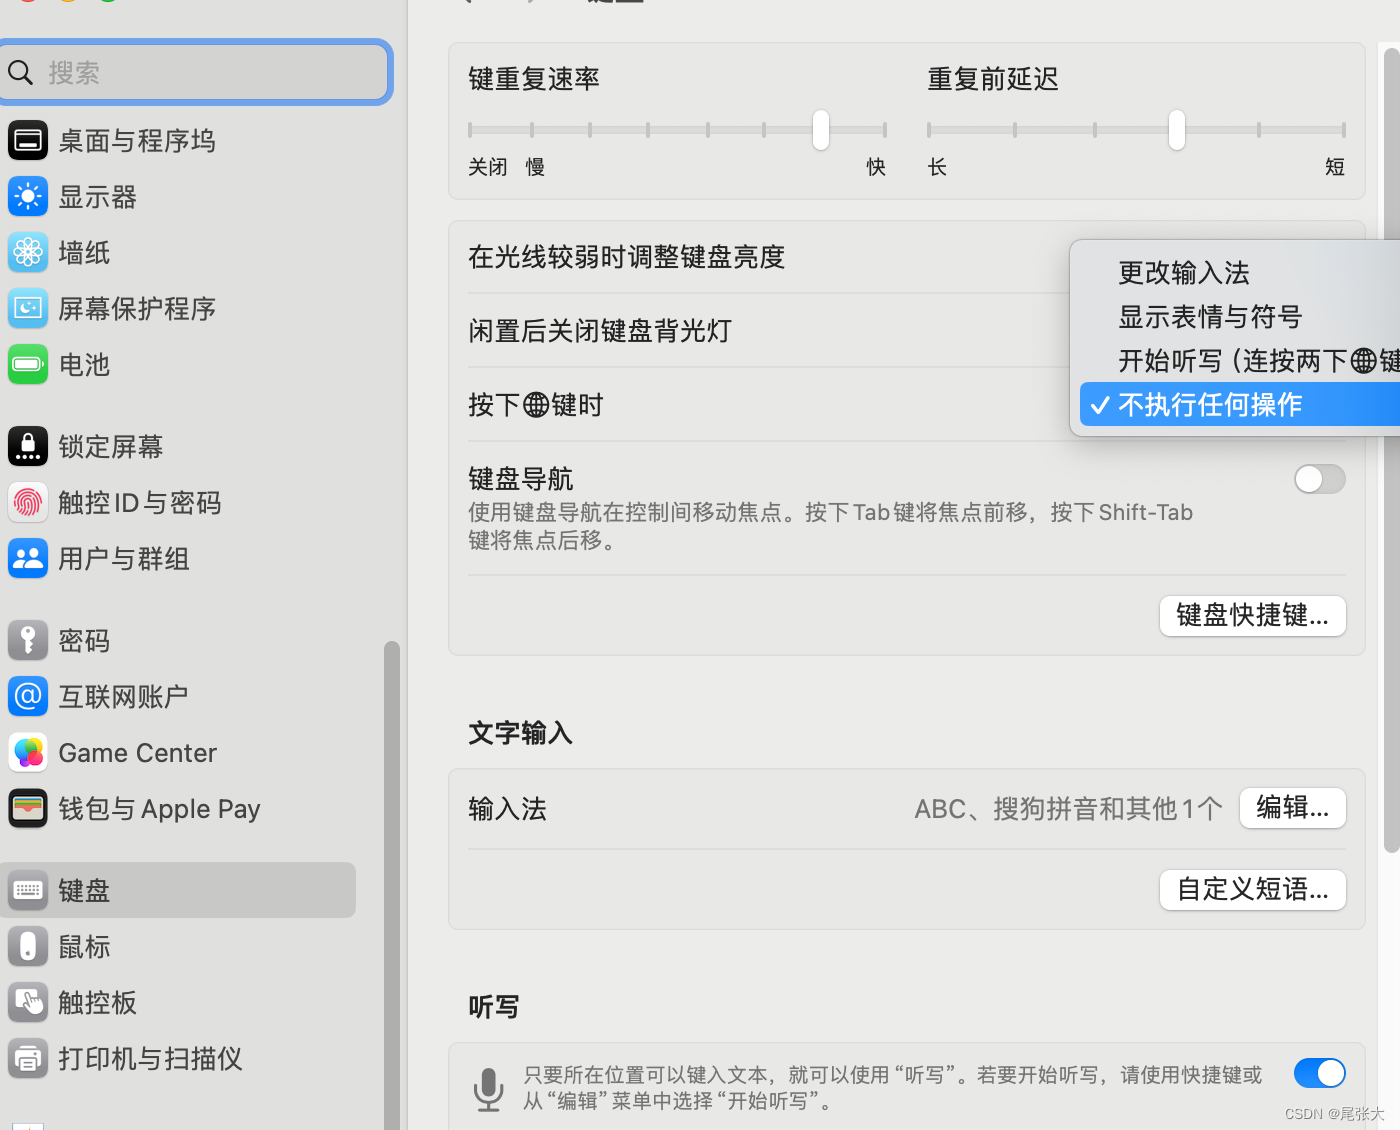1400x1130 pixels.
Task: Open 打印机与扫描仪 settings
Action: click(150, 1058)
